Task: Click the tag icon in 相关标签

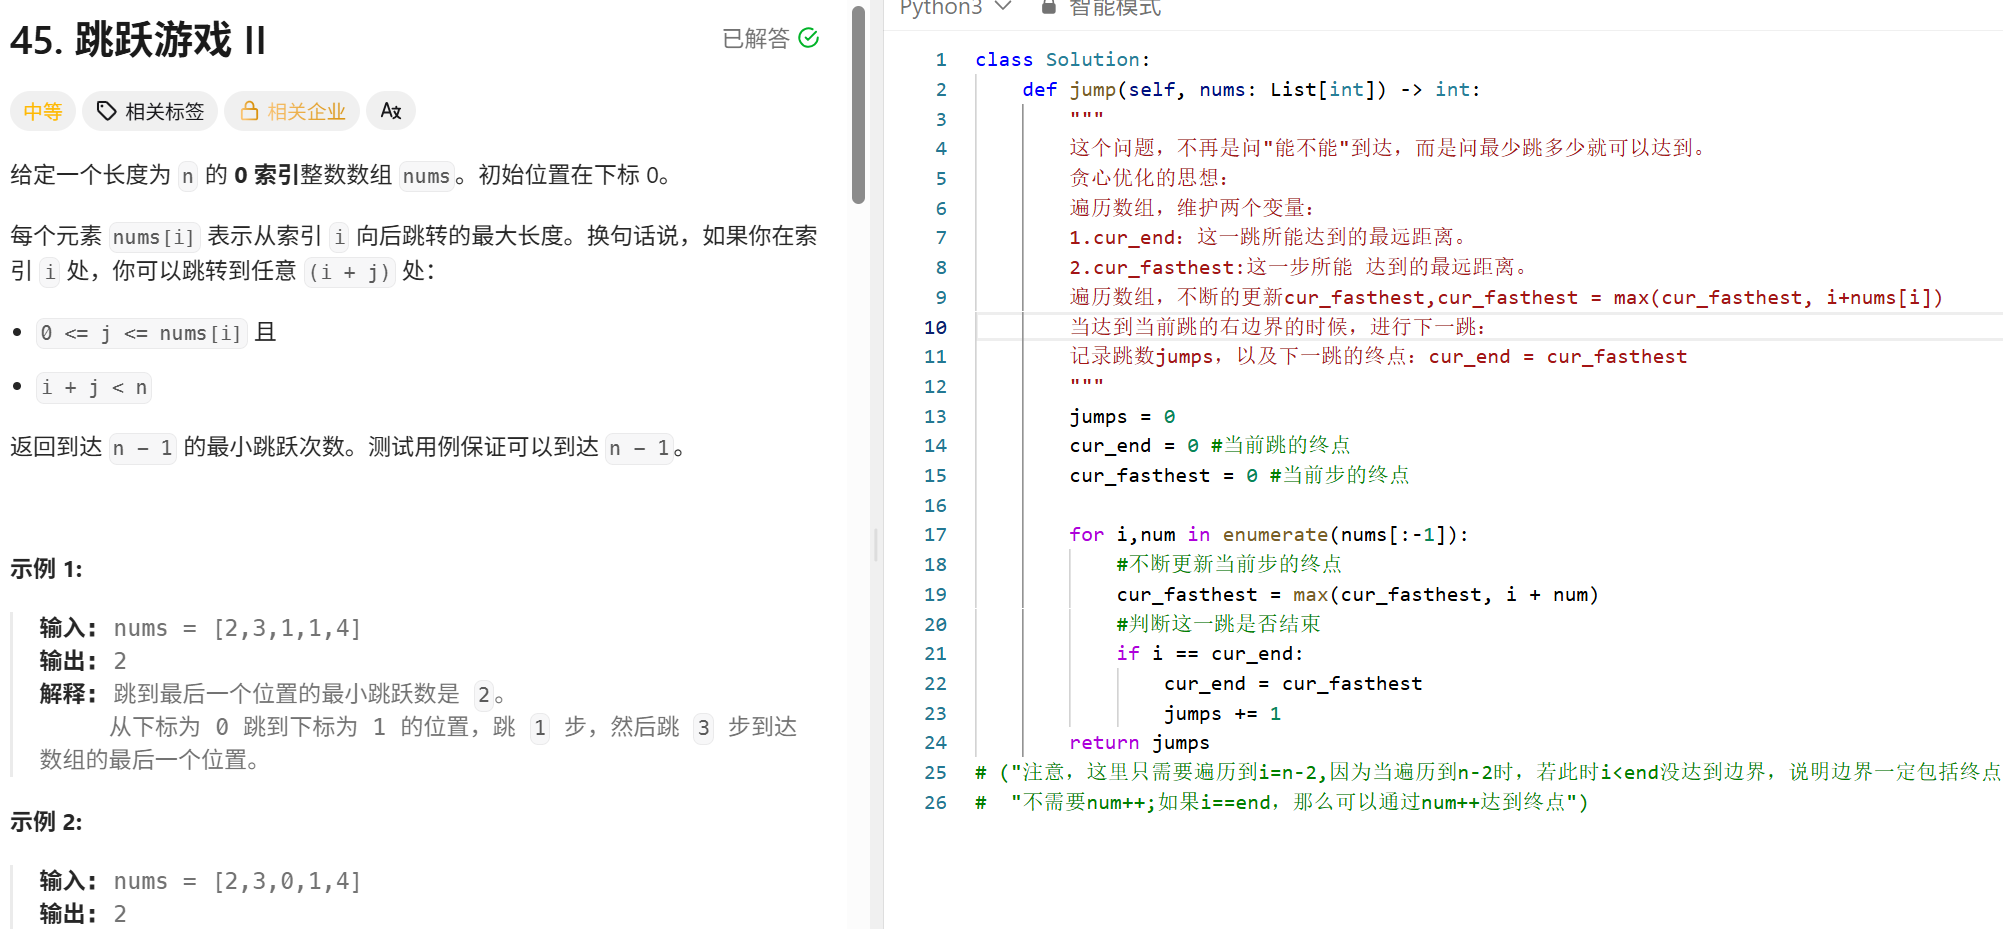Action: pyautogui.click(x=106, y=111)
